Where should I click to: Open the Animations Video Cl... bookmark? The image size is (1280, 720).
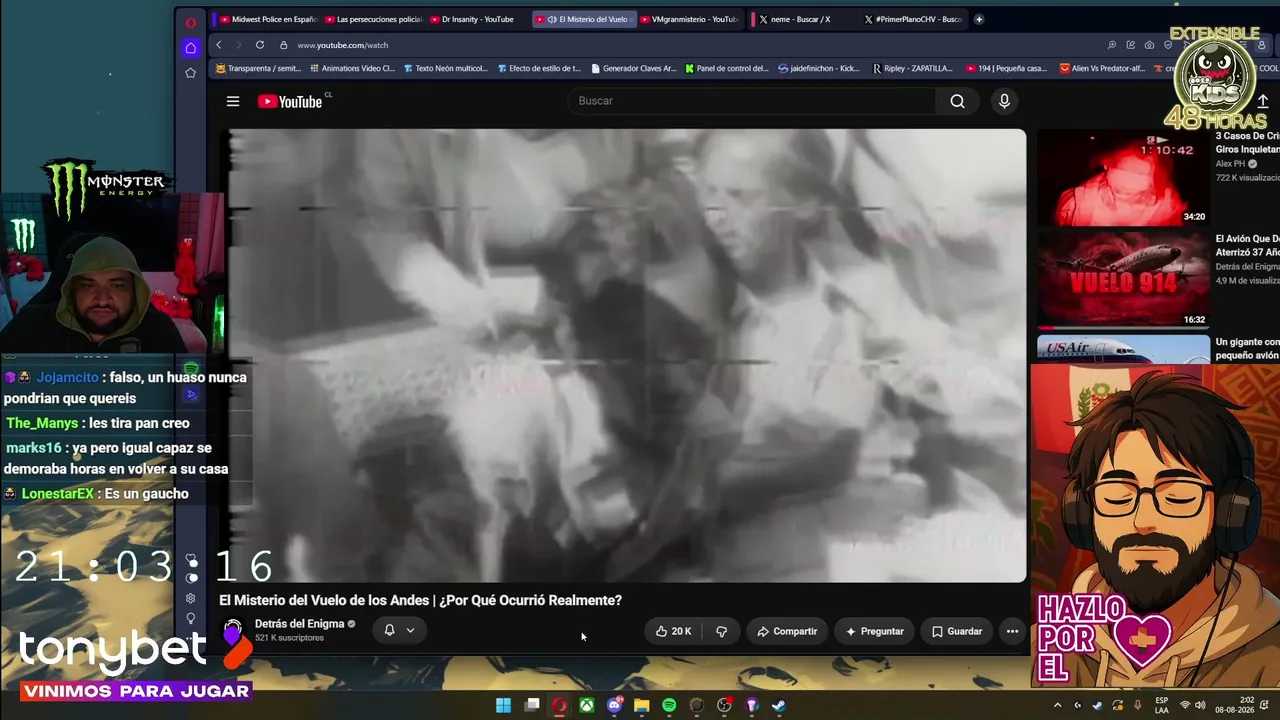coord(352,69)
